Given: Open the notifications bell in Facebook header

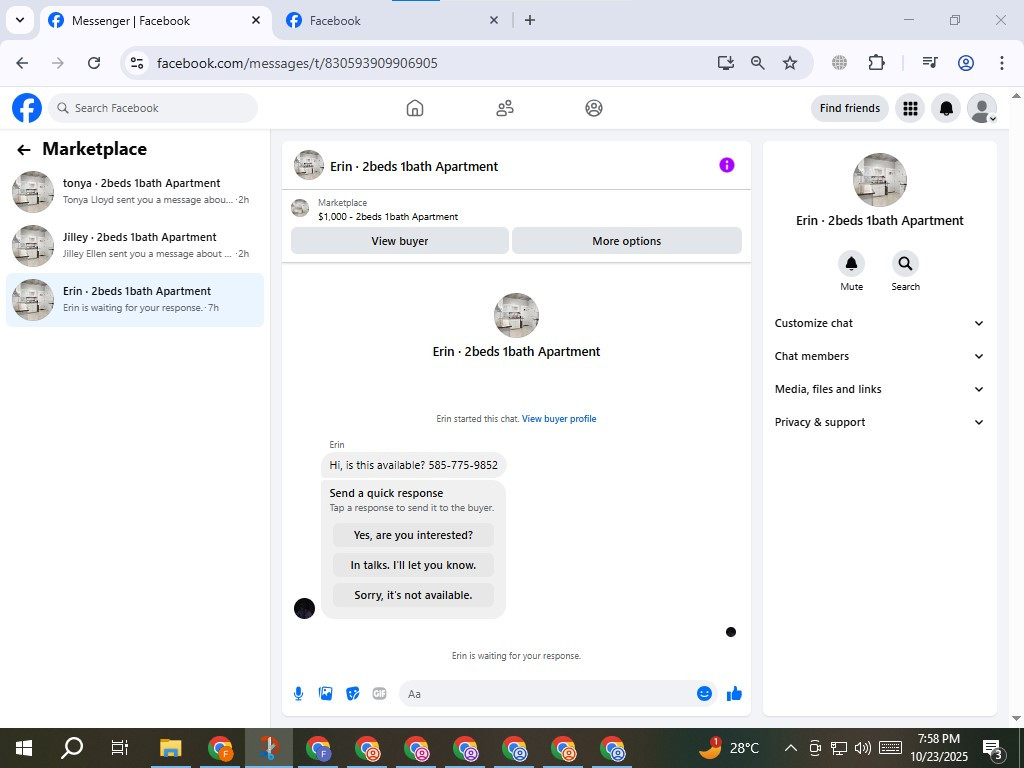Looking at the screenshot, I should (946, 108).
